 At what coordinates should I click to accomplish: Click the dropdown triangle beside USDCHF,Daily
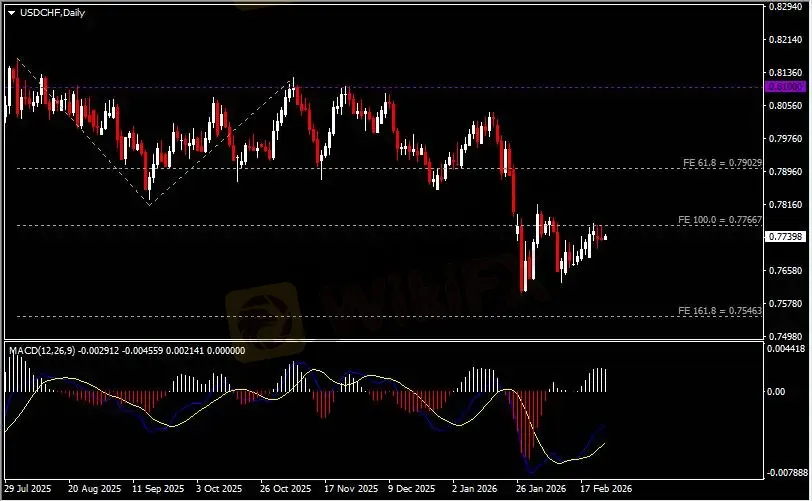(x=11, y=11)
